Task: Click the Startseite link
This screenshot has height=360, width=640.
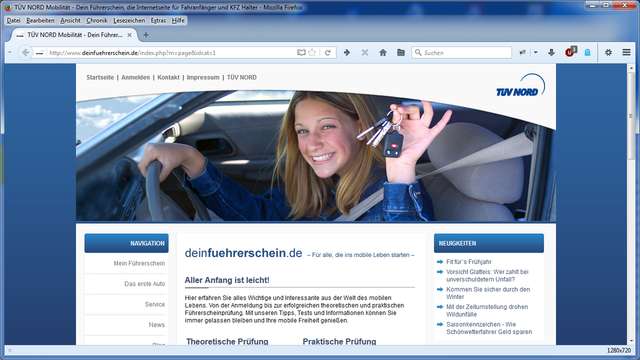Action: (100, 77)
